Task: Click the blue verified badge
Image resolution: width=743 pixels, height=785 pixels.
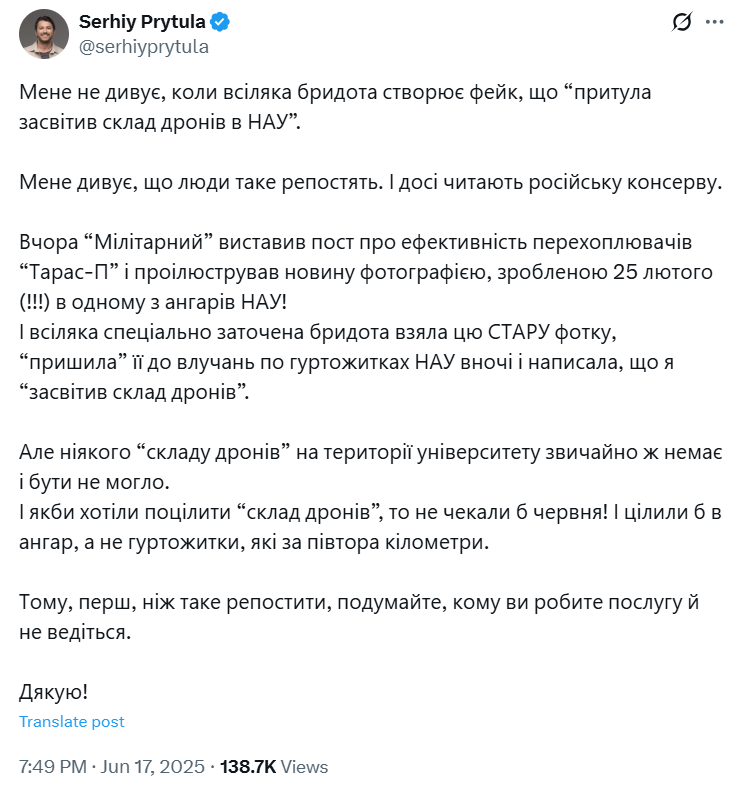Action: tap(219, 22)
